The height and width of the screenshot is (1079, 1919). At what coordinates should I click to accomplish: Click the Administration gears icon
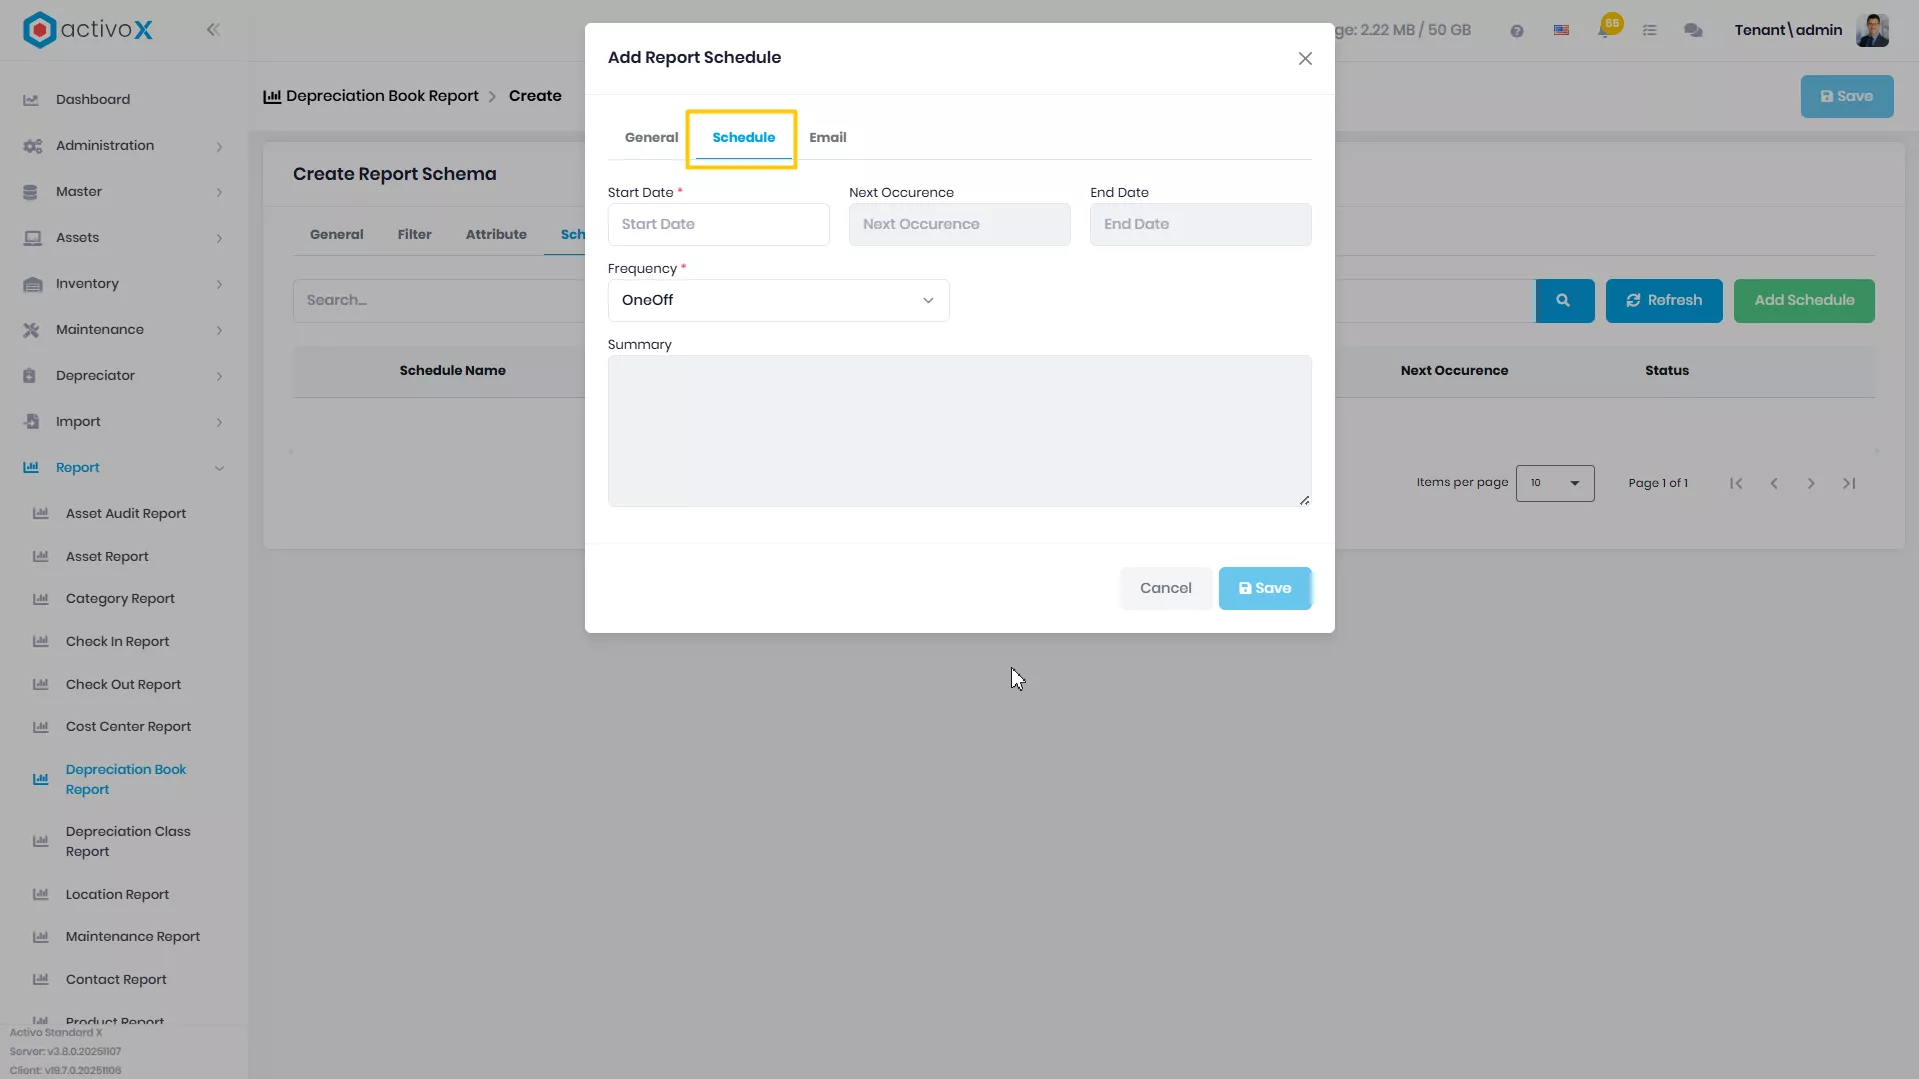32,146
